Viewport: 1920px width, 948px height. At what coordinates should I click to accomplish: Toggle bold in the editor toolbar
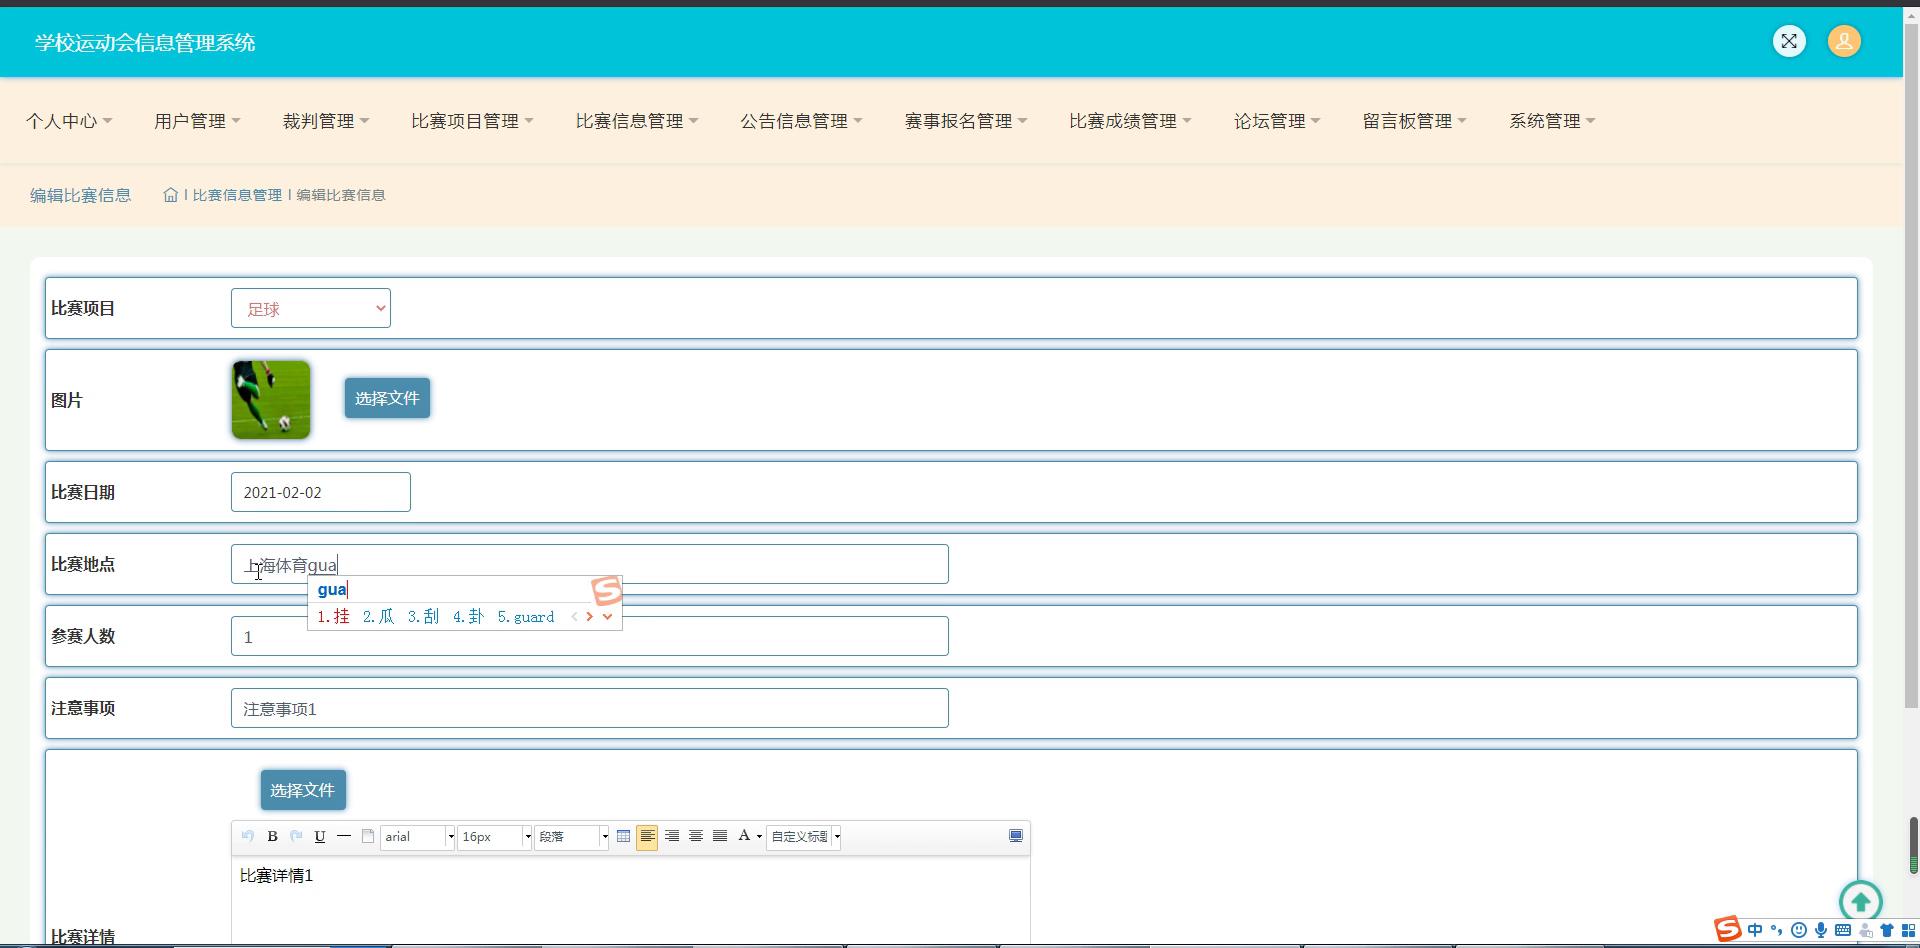tap(272, 836)
